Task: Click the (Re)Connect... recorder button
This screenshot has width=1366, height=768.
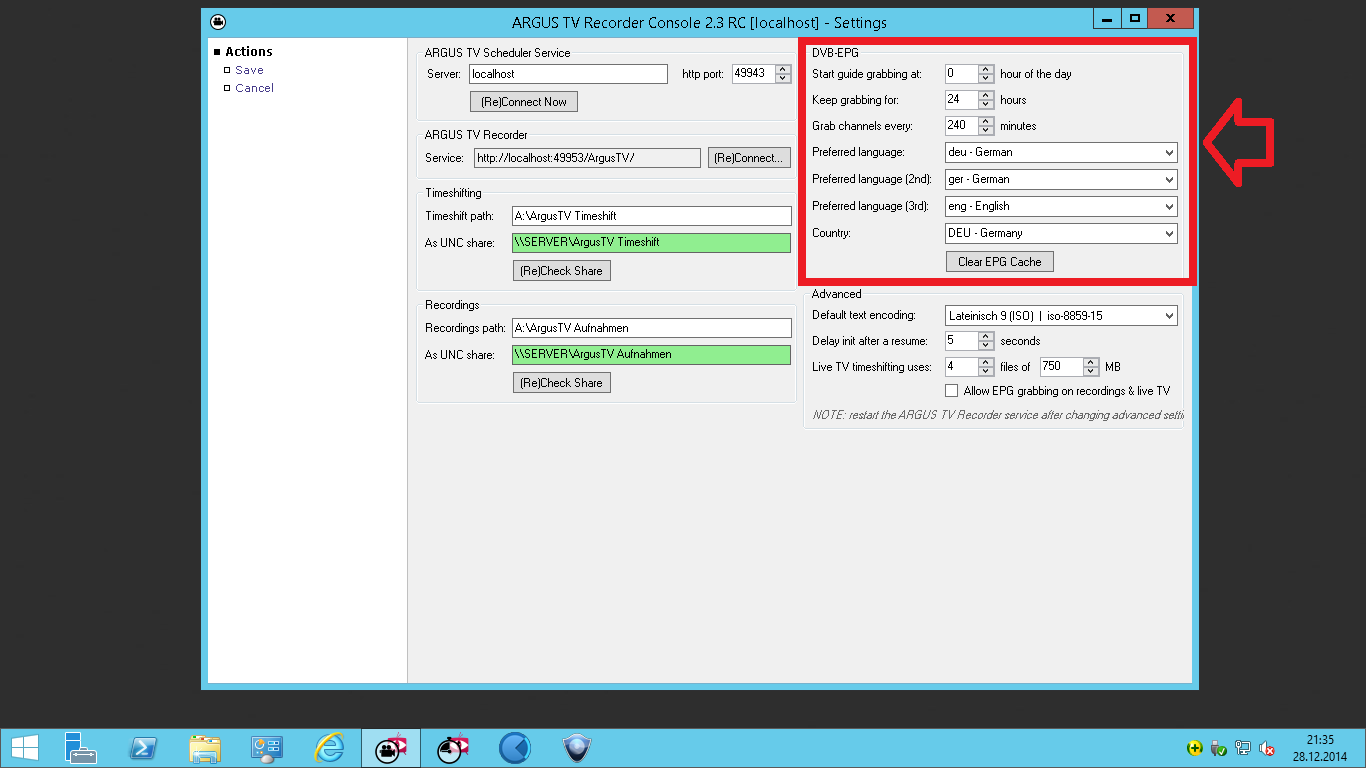Action: 749,158
